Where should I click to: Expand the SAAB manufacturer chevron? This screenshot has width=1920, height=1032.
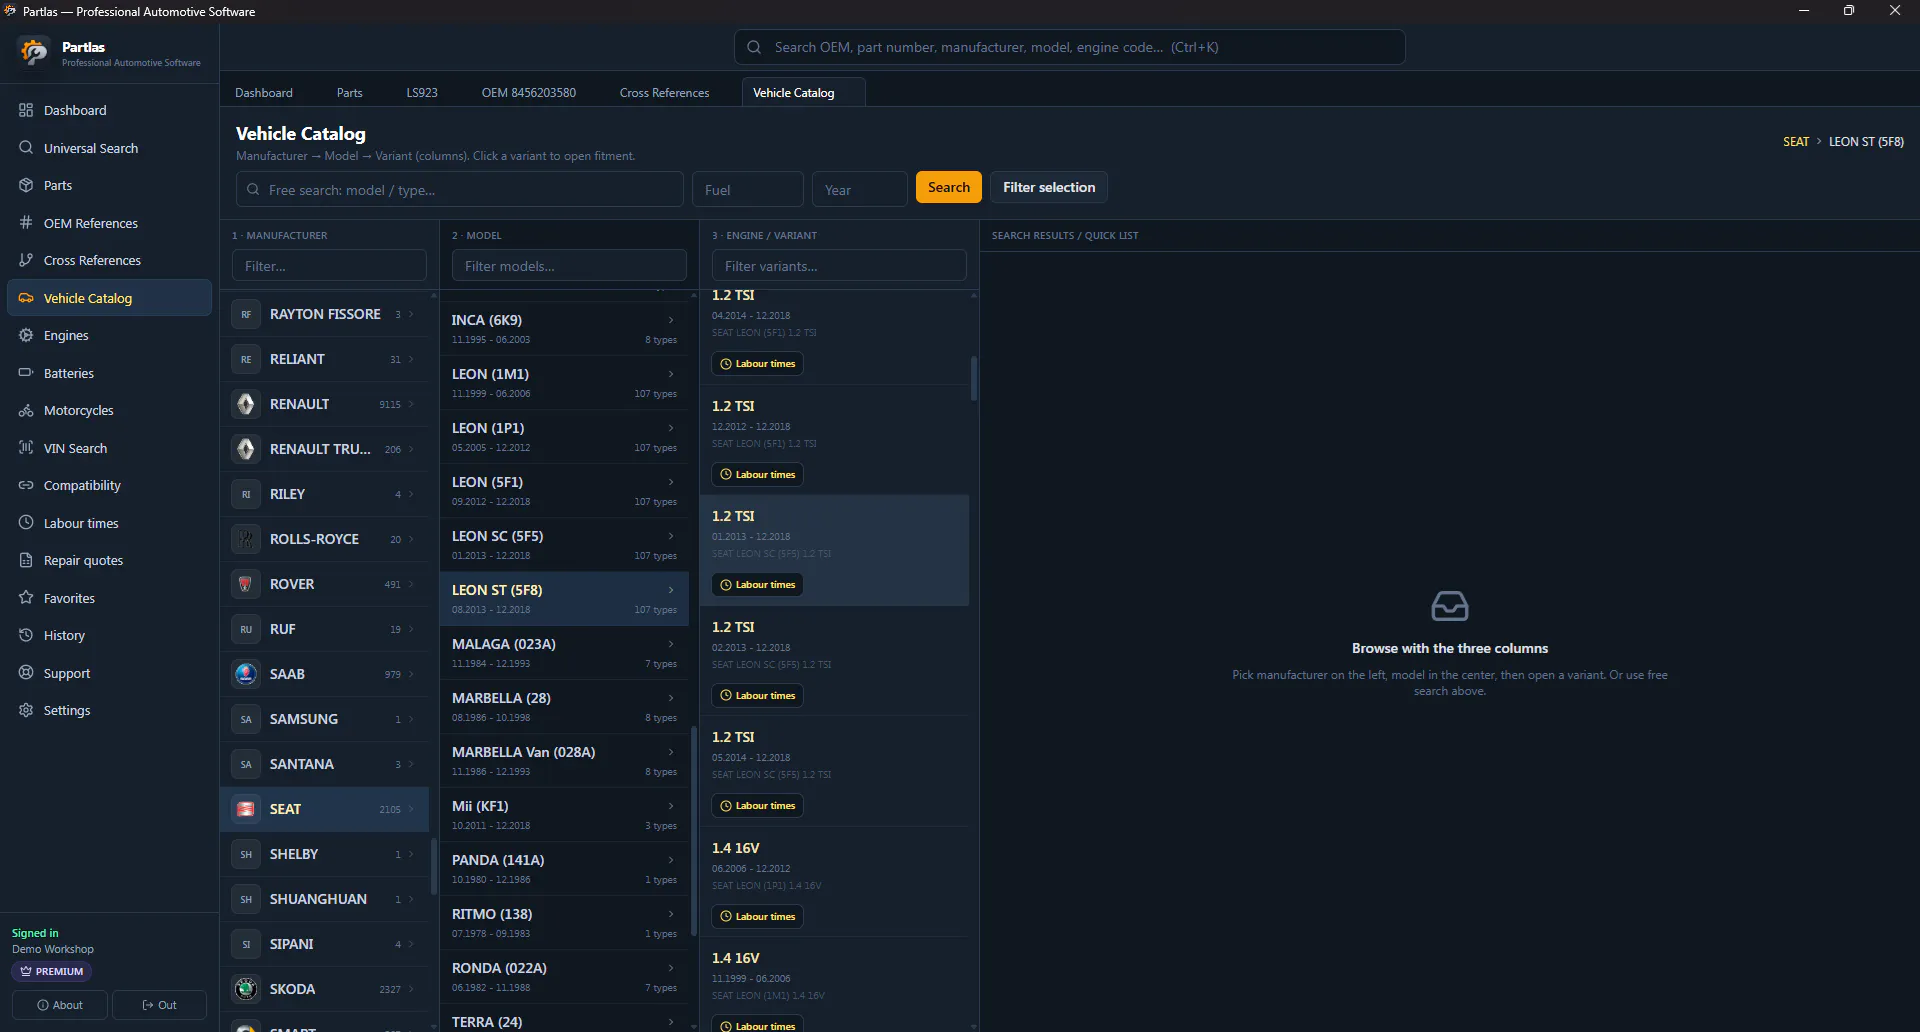coord(411,674)
